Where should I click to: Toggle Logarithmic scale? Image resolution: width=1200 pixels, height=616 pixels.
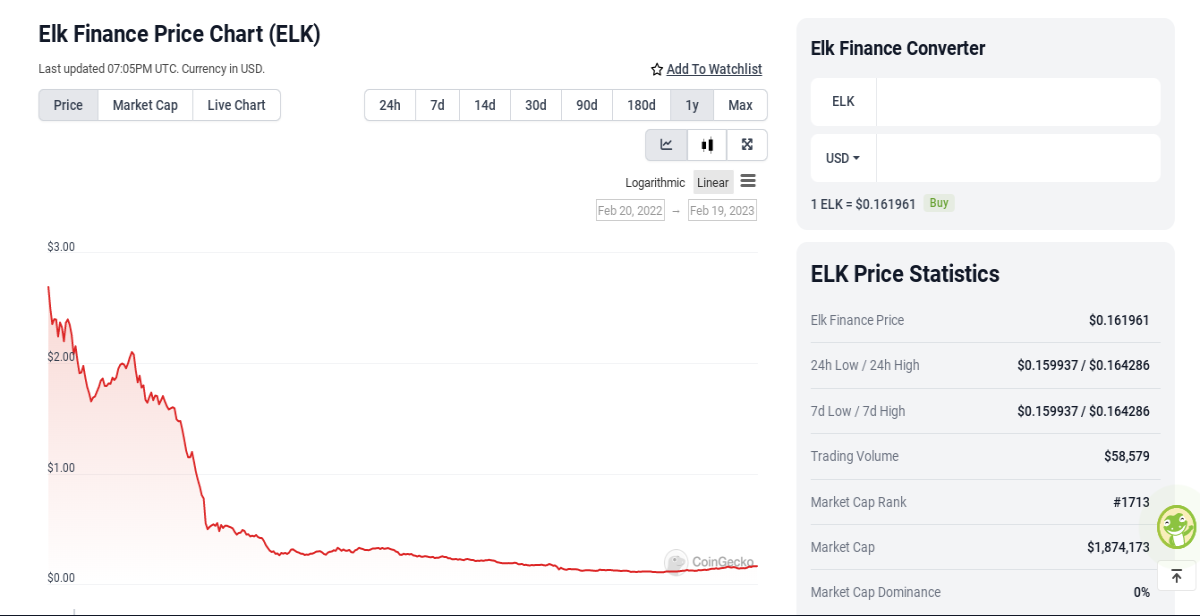pos(655,182)
